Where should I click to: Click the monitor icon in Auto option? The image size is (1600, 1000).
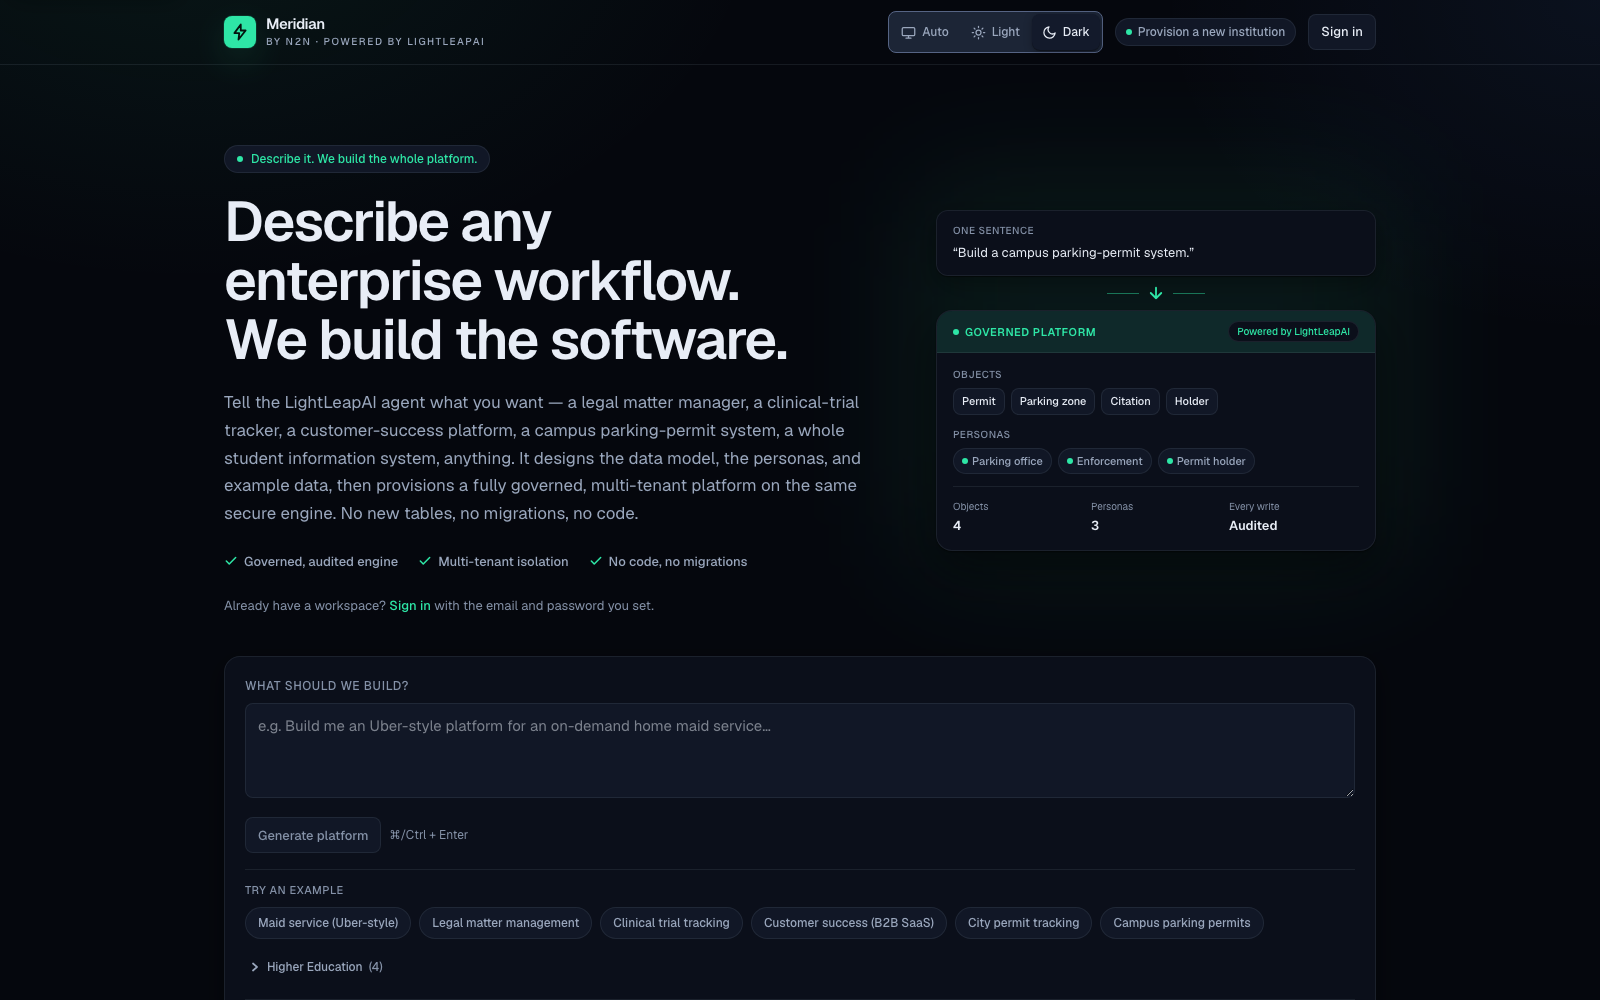908,32
